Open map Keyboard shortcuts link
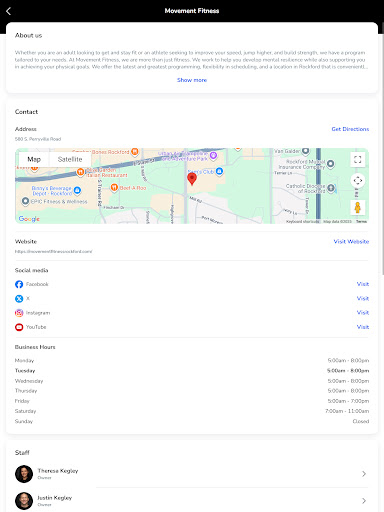This screenshot has width=384, height=512. tap(303, 221)
